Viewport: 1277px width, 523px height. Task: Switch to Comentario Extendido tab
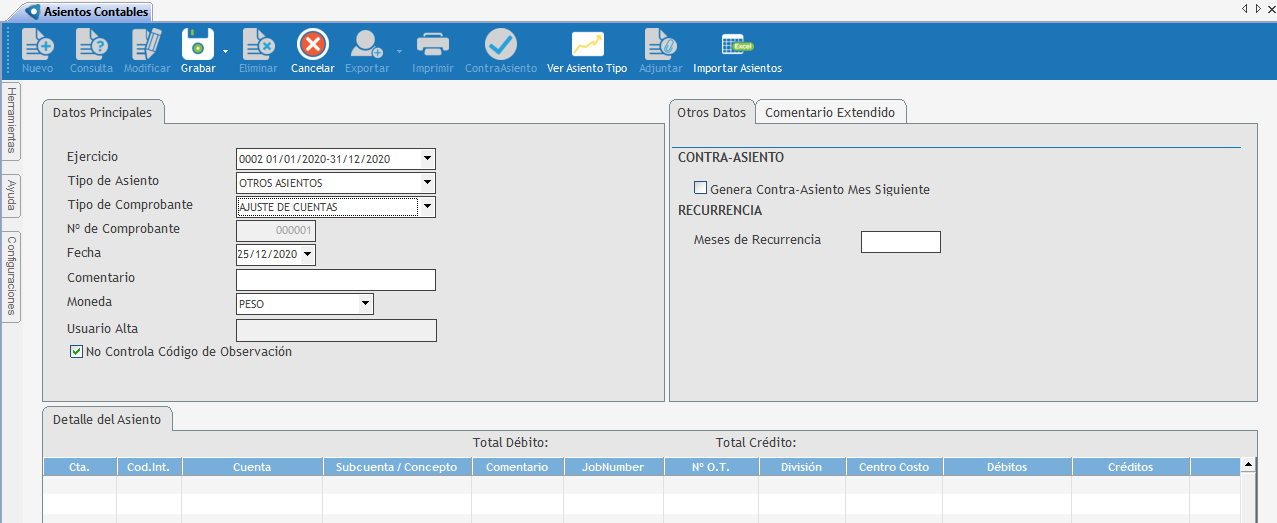pos(831,113)
